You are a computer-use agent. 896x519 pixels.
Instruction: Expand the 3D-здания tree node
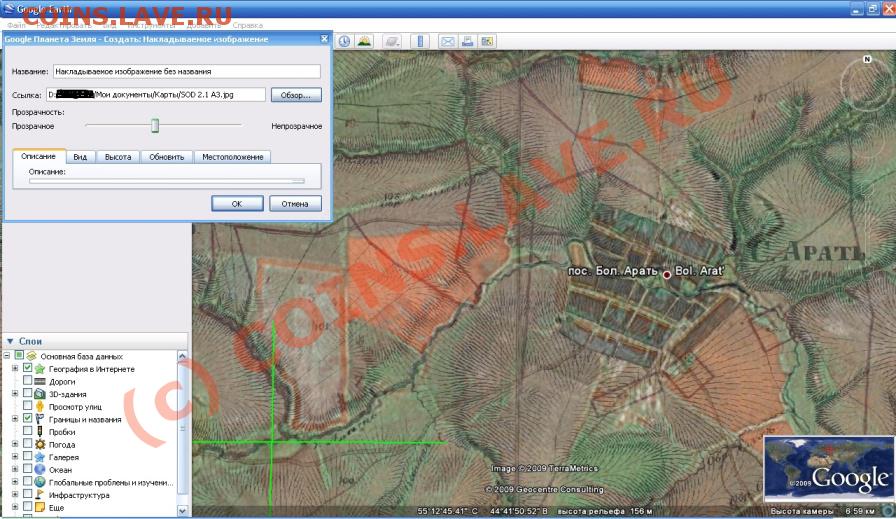point(15,394)
